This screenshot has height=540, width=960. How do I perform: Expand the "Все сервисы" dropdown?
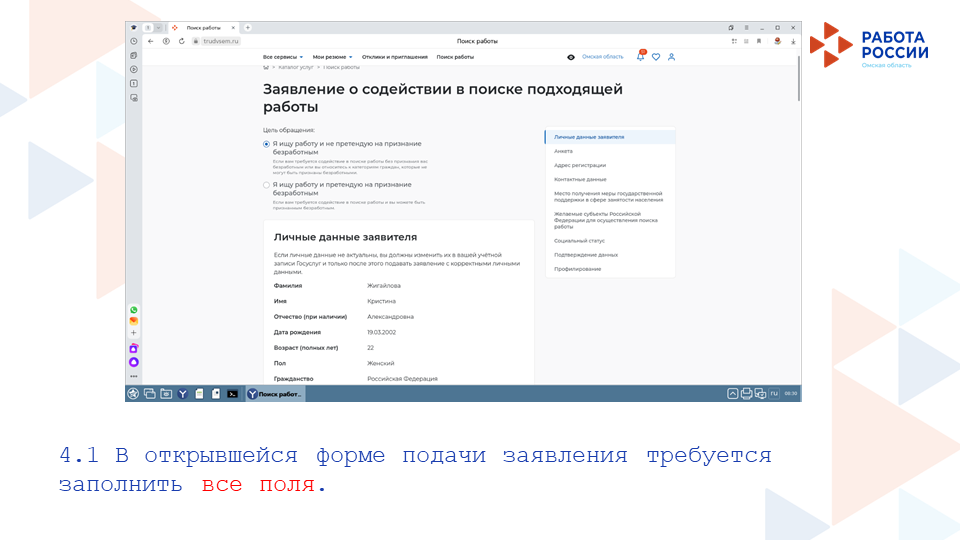point(283,57)
